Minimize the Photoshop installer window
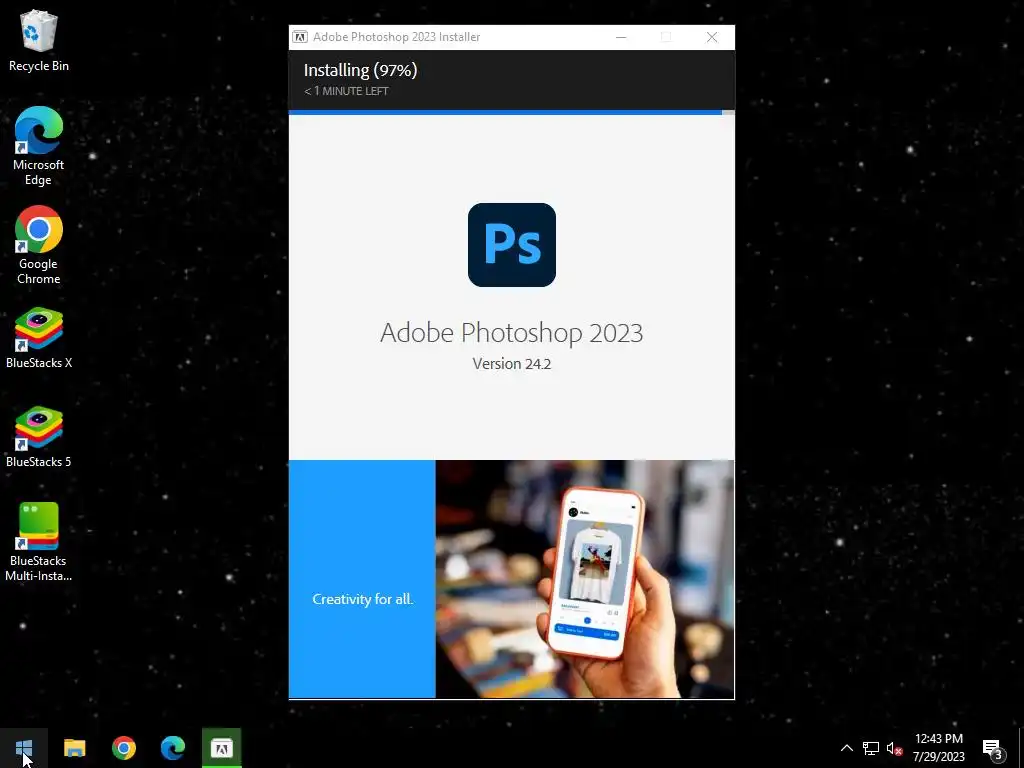The image size is (1024, 768). click(x=621, y=37)
